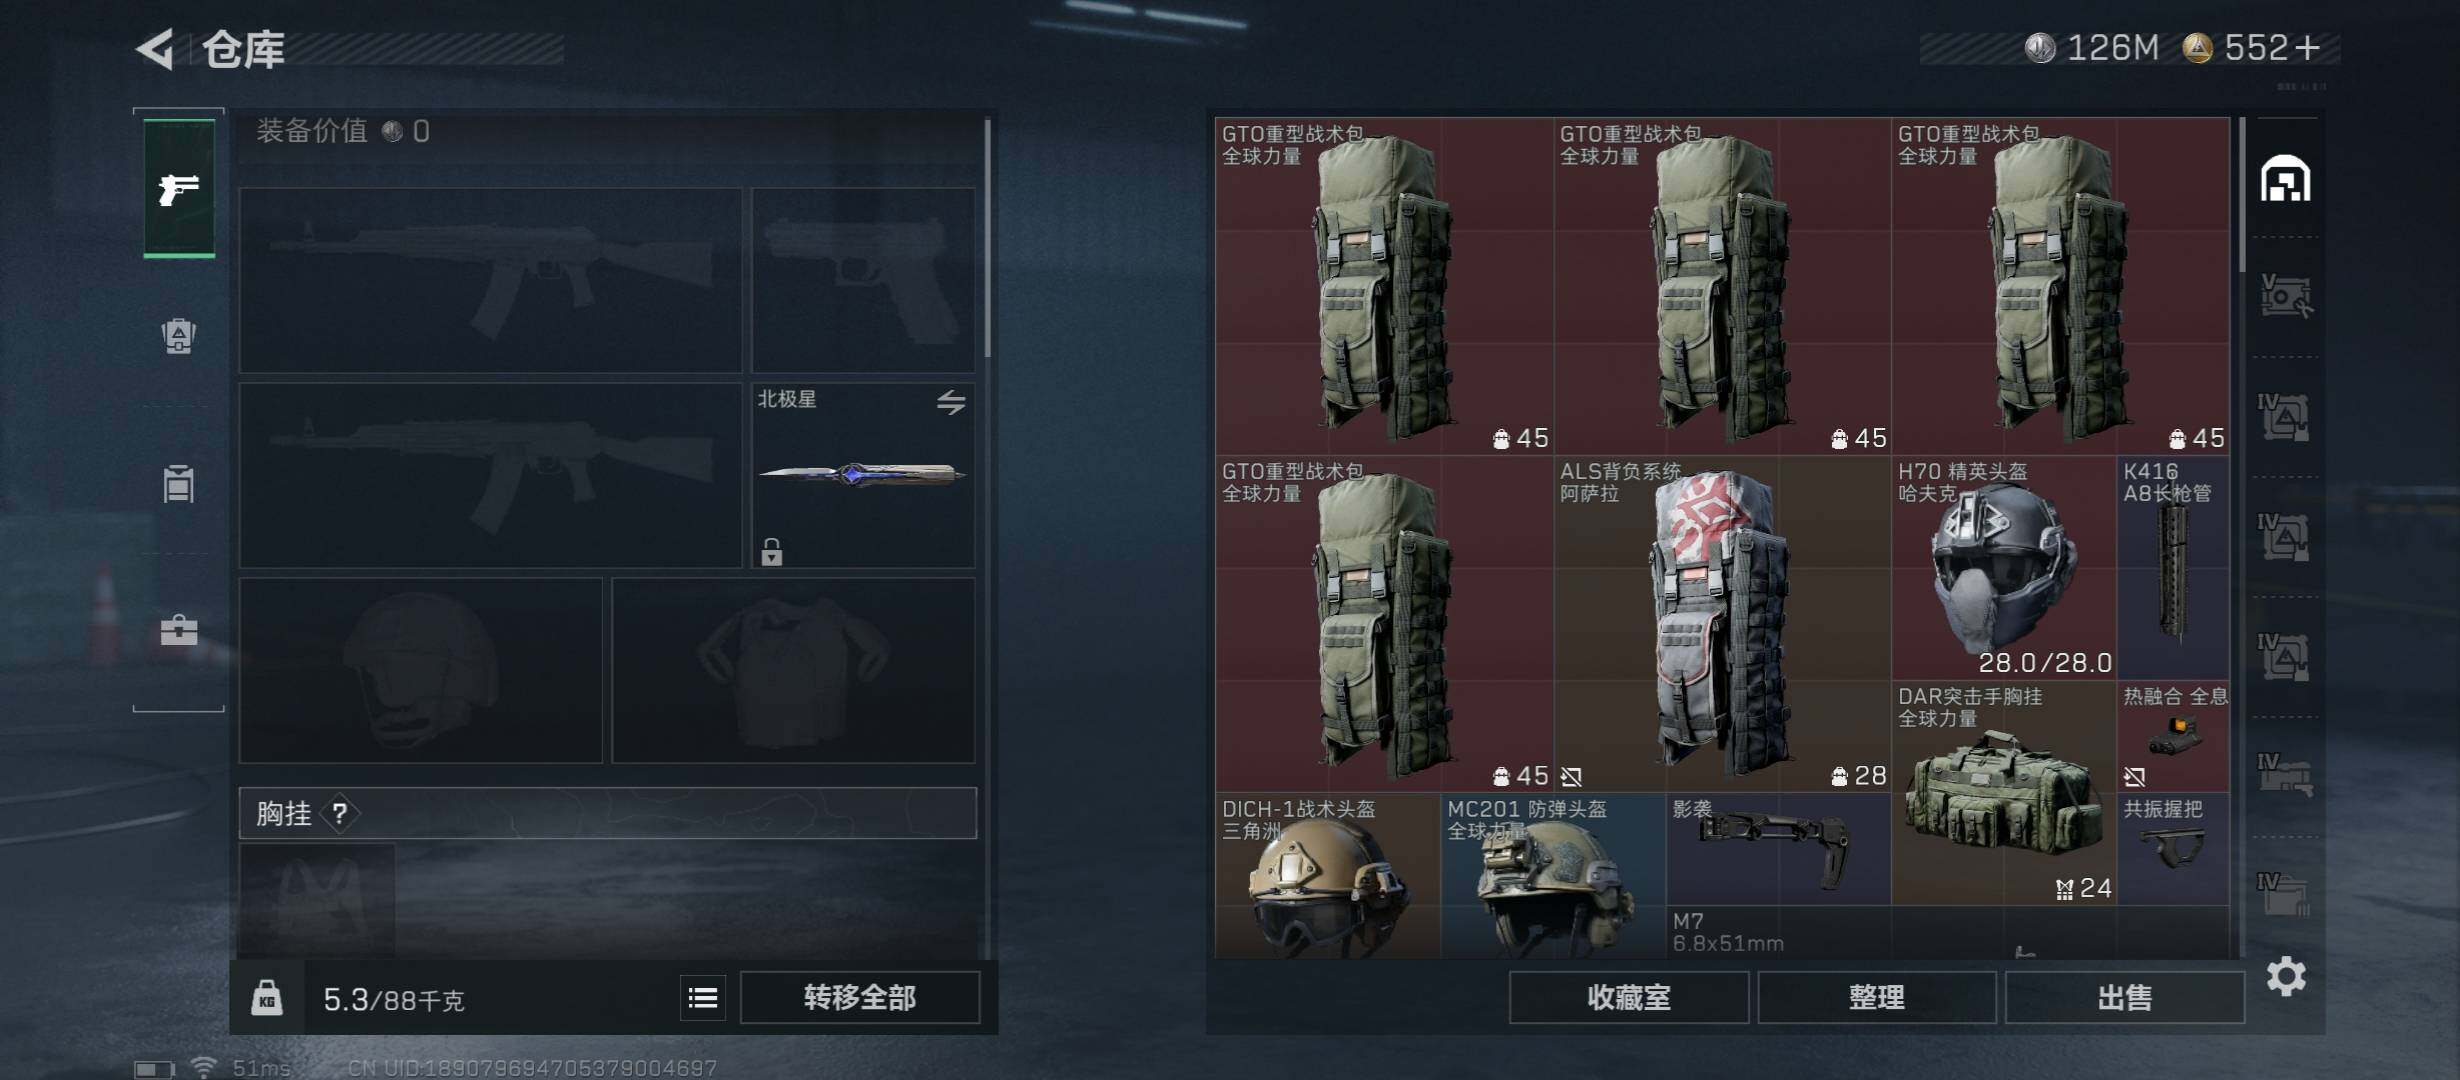2460x1080 pixels.
Task: Click the 整理 sort button
Action: tap(1877, 997)
